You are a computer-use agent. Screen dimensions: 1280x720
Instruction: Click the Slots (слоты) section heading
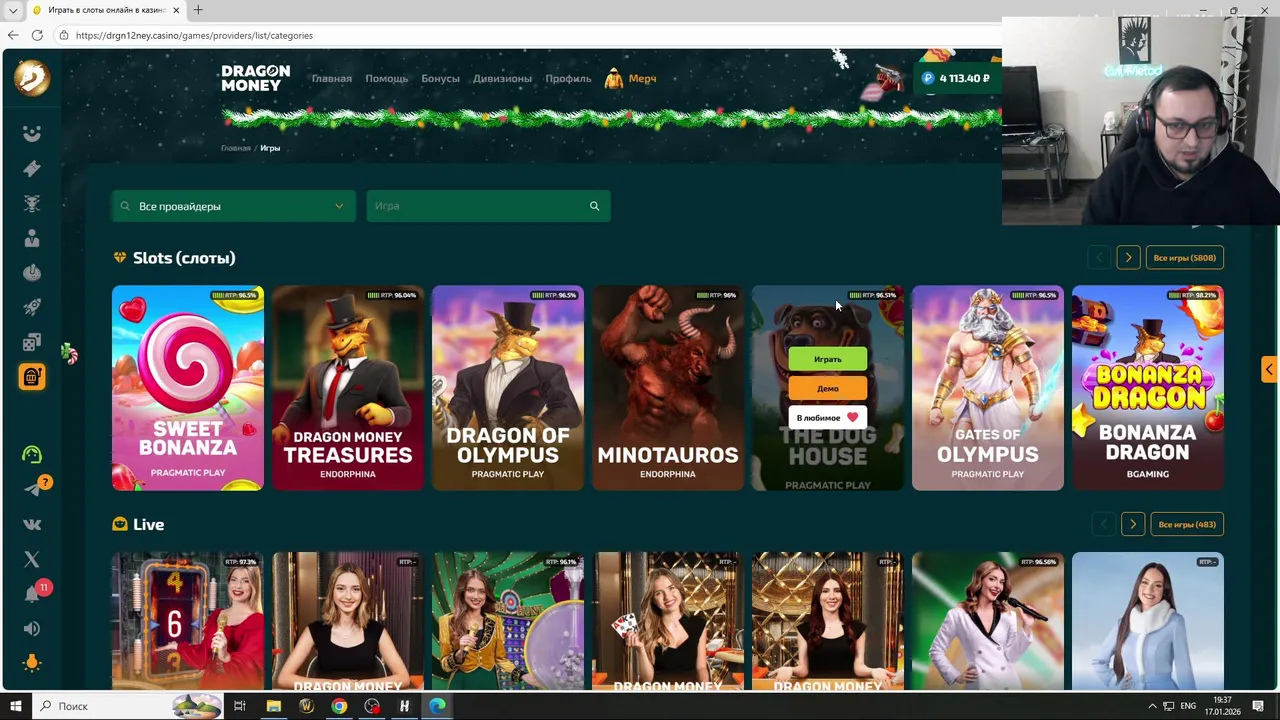[x=184, y=258]
